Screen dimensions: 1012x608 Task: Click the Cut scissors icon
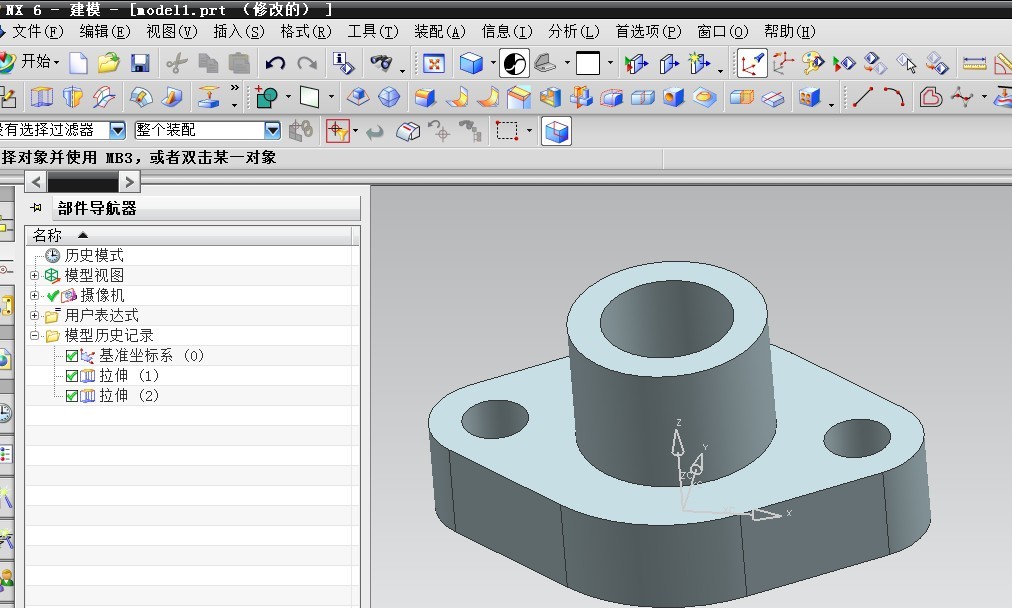[x=176, y=63]
